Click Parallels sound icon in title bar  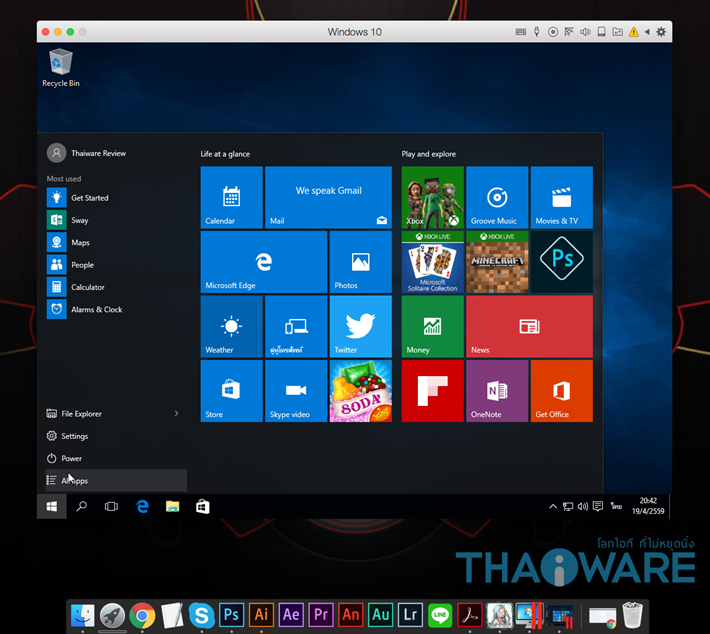(x=585, y=32)
